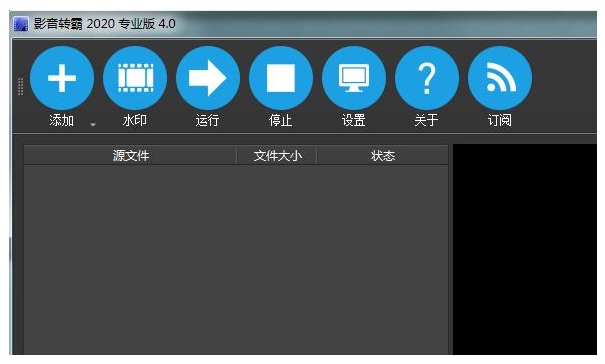Click the 停止 (Stop) square icon
This screenshot has width=605, height=364.
pyautogui.click(x=281, y=78)
